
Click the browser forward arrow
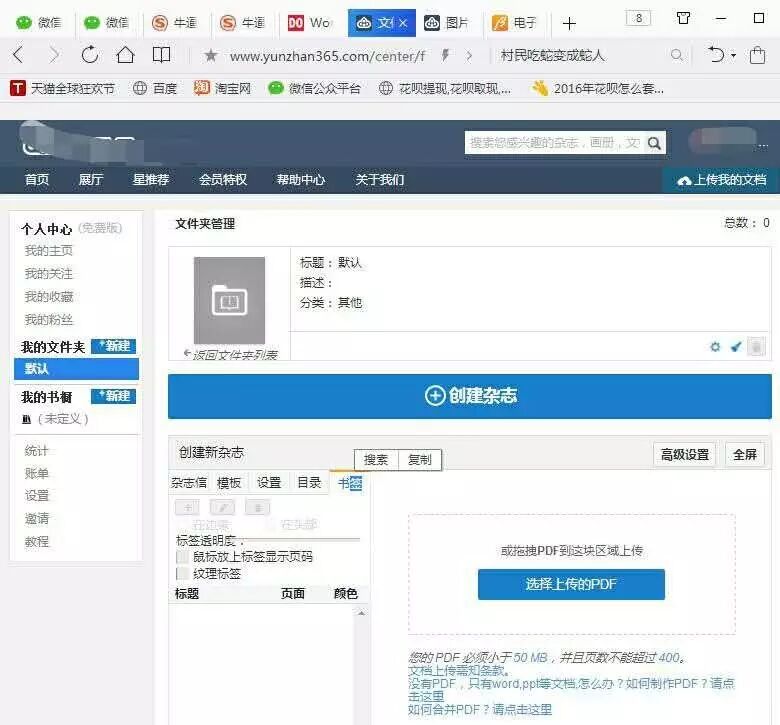pos(54,55)
